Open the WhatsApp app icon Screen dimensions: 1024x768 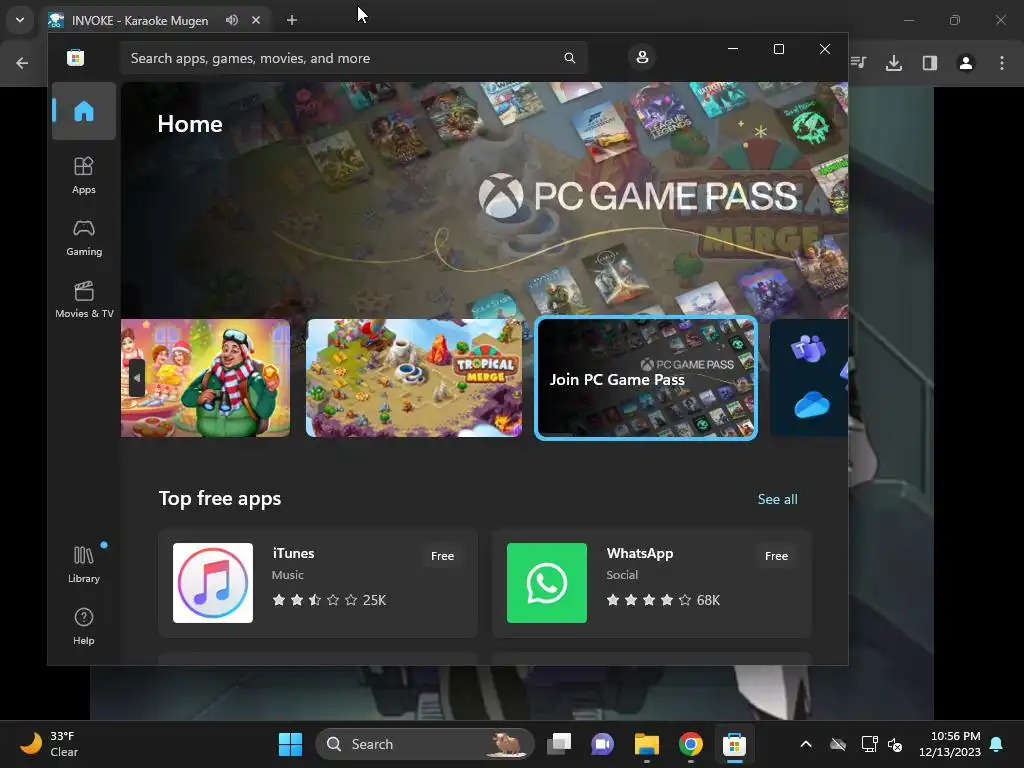coord(547,583)
